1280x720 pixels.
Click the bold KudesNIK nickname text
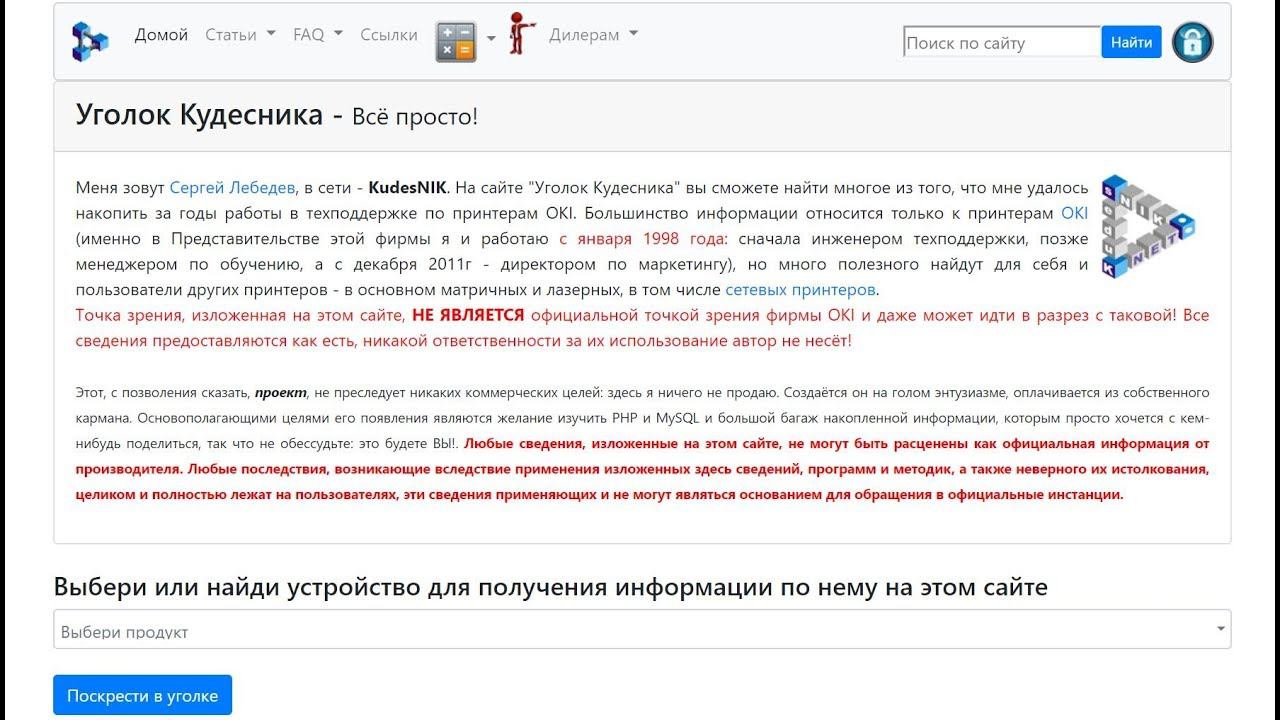[407, 187]
